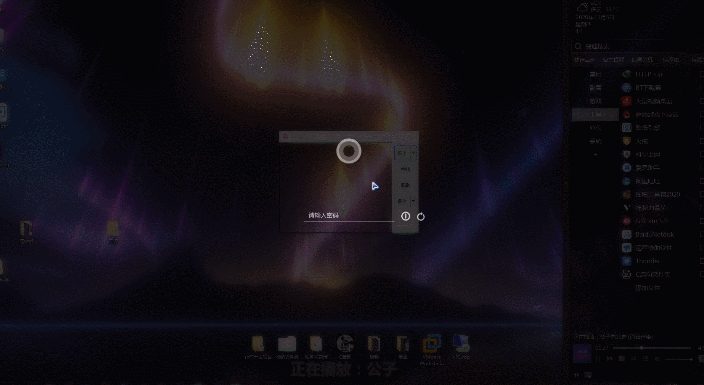Tick the checkbox on the Thunder row
This screenshot has height=385, width=704.
click(x=702, y=261)
